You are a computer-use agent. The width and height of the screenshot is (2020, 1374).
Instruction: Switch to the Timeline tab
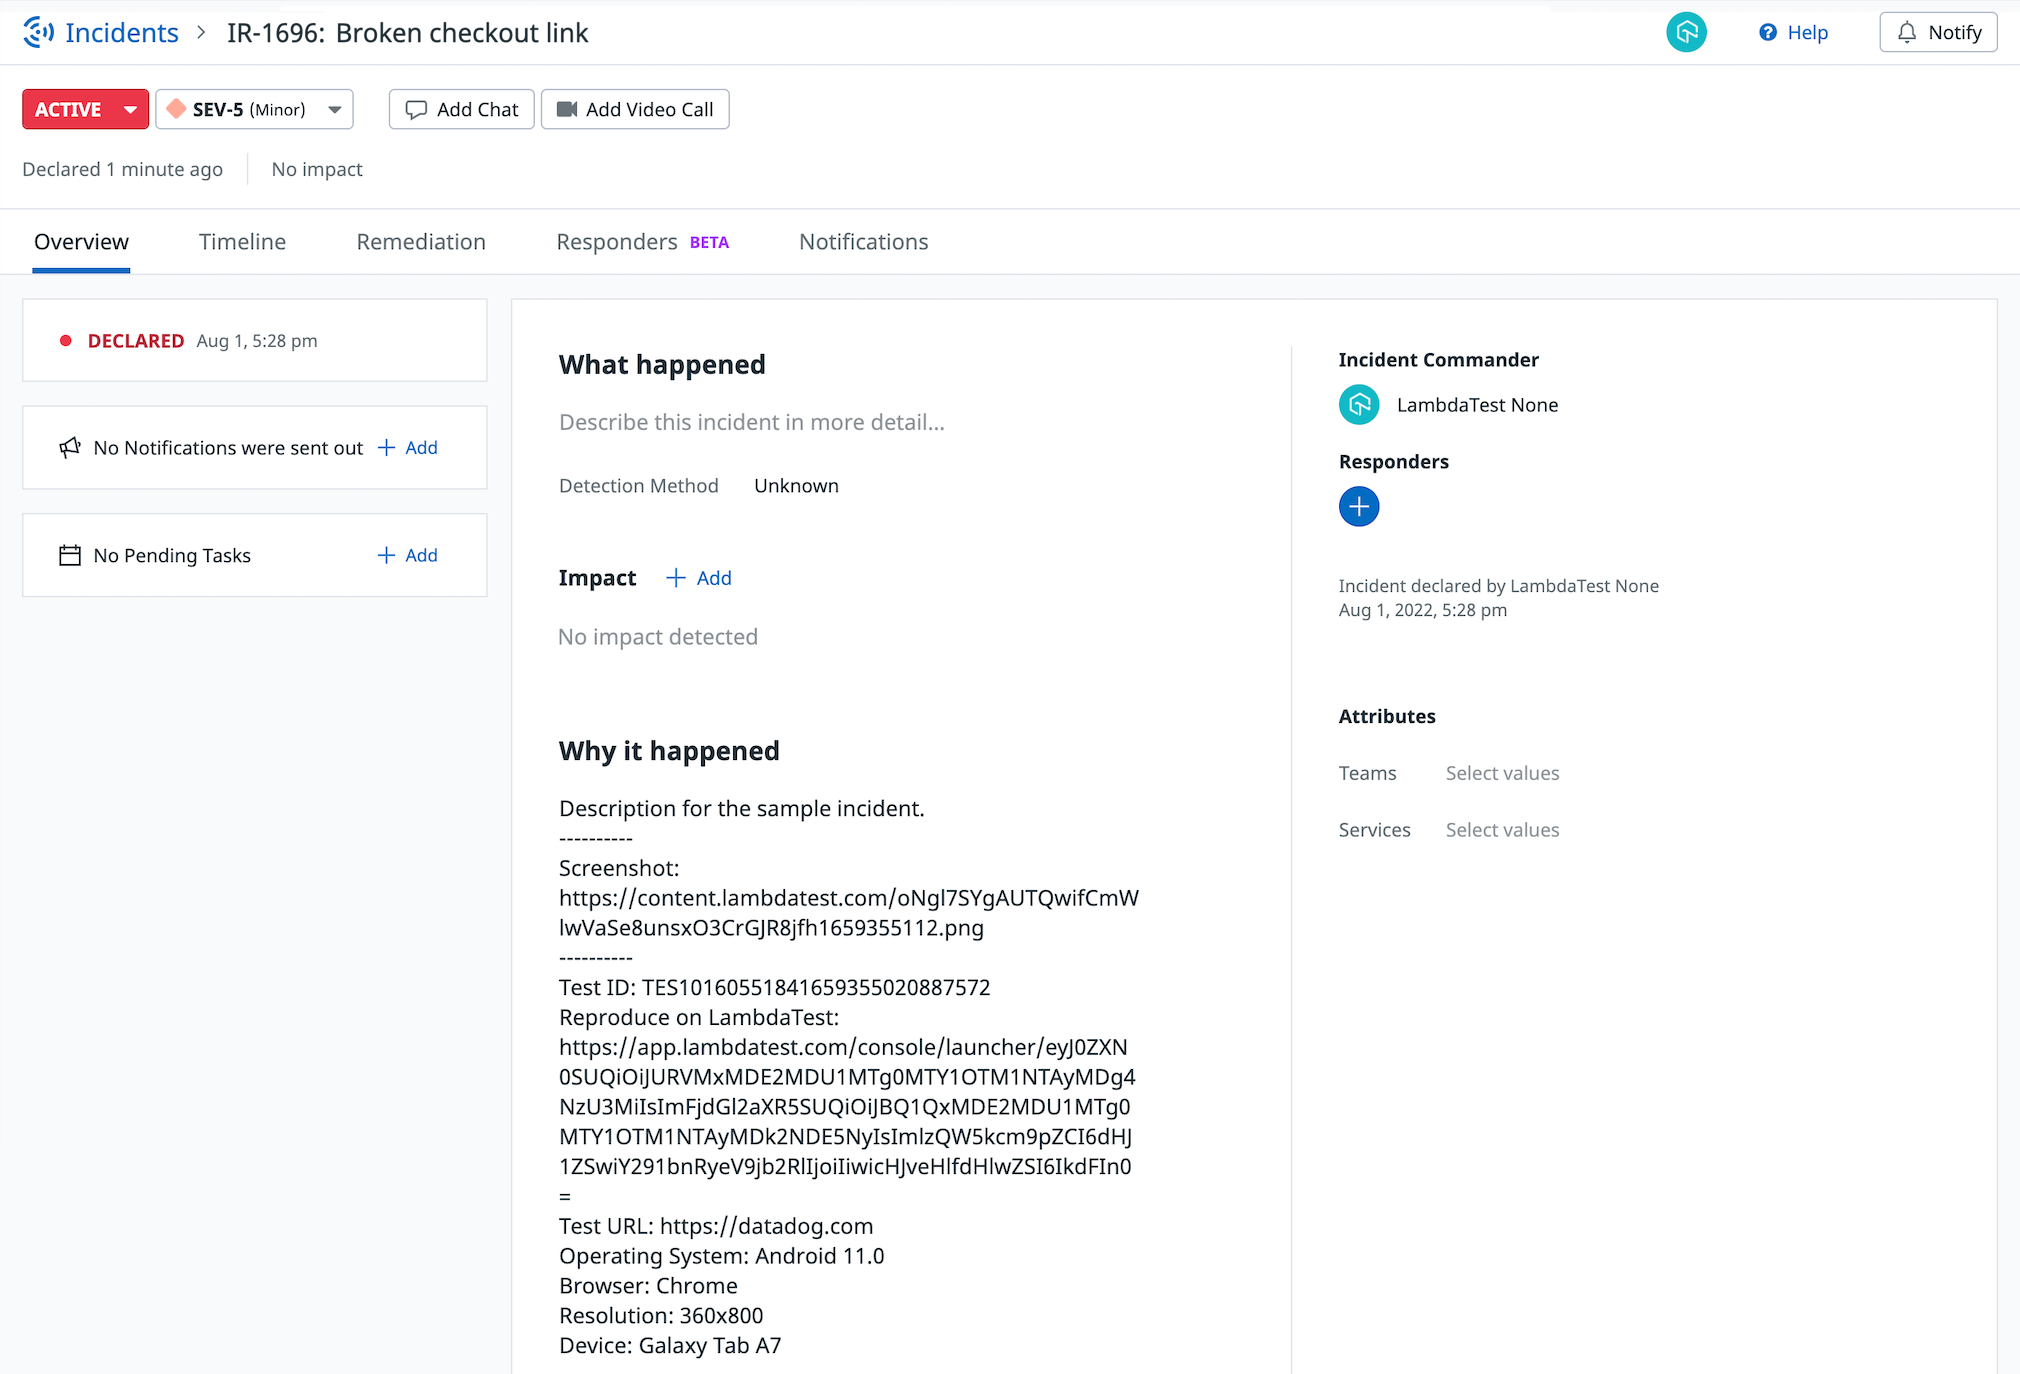(242, 241)
